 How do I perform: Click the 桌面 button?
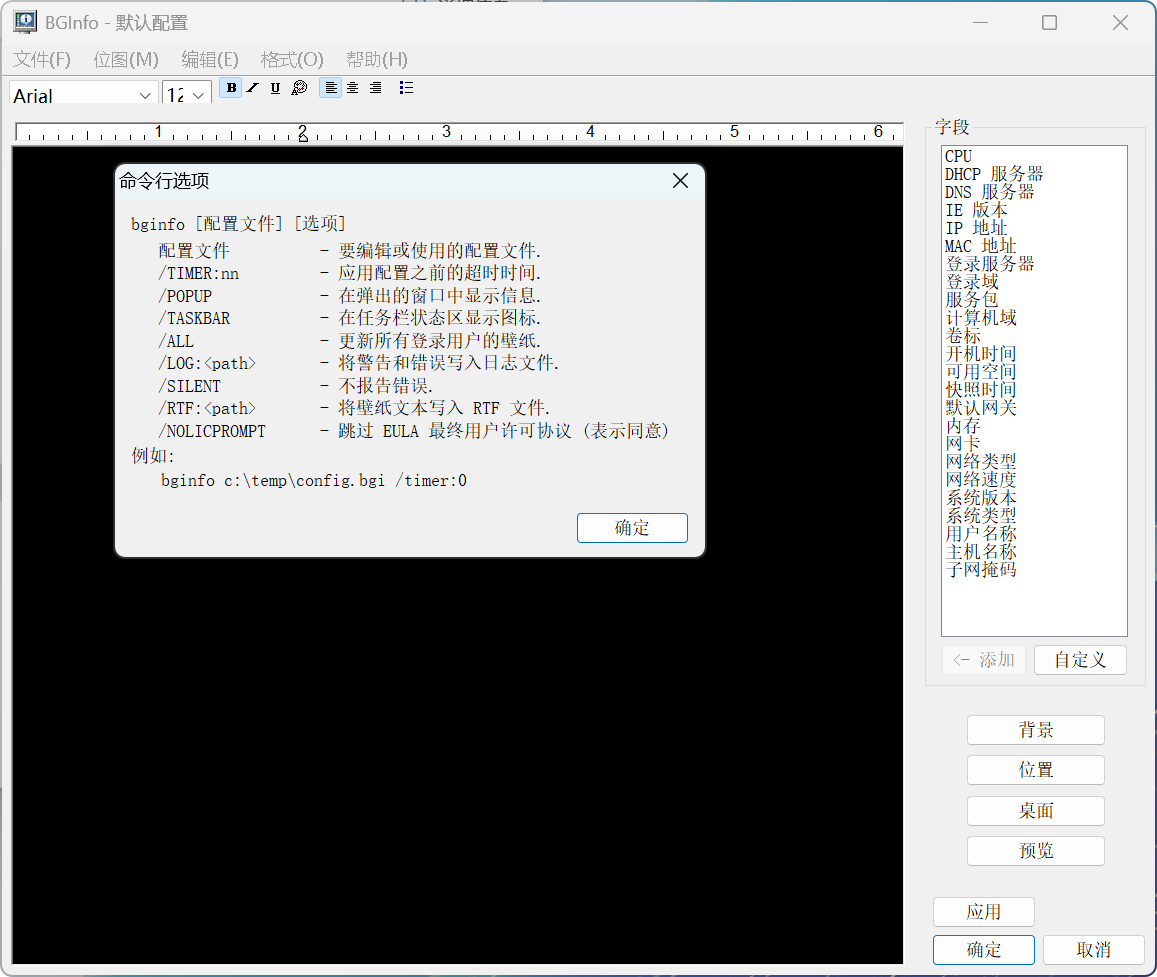(1036, 810)
